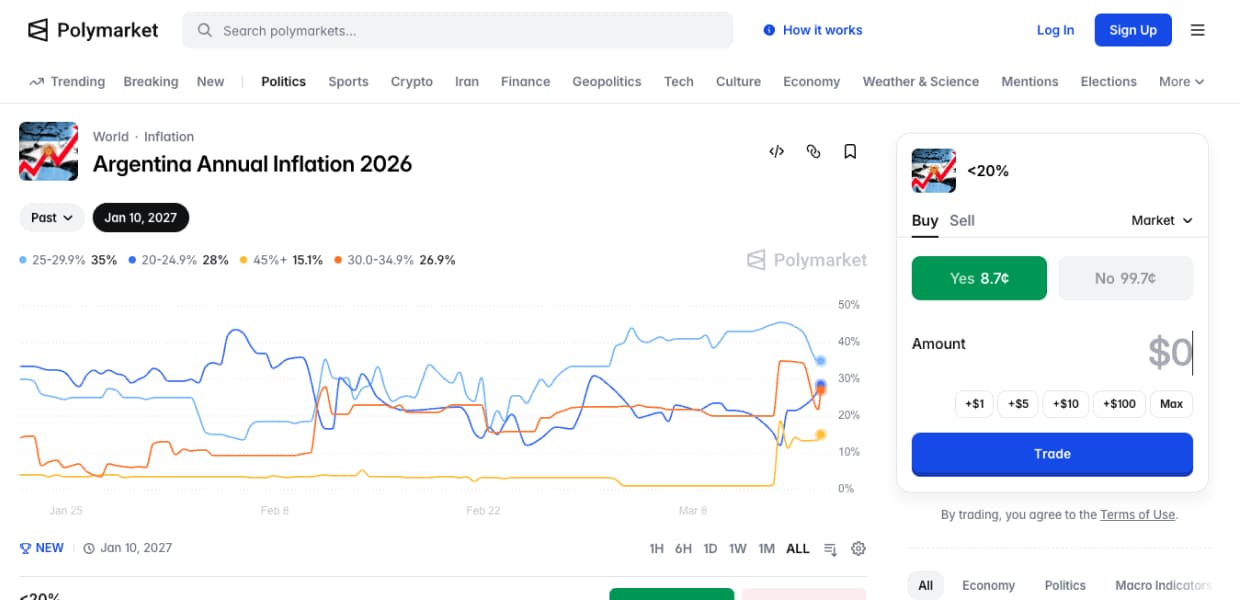The image size is (1240, 600).
Task: Select the Yes 8.7¢ outcome
Action: pyautogui.click(x=979, y=278)
